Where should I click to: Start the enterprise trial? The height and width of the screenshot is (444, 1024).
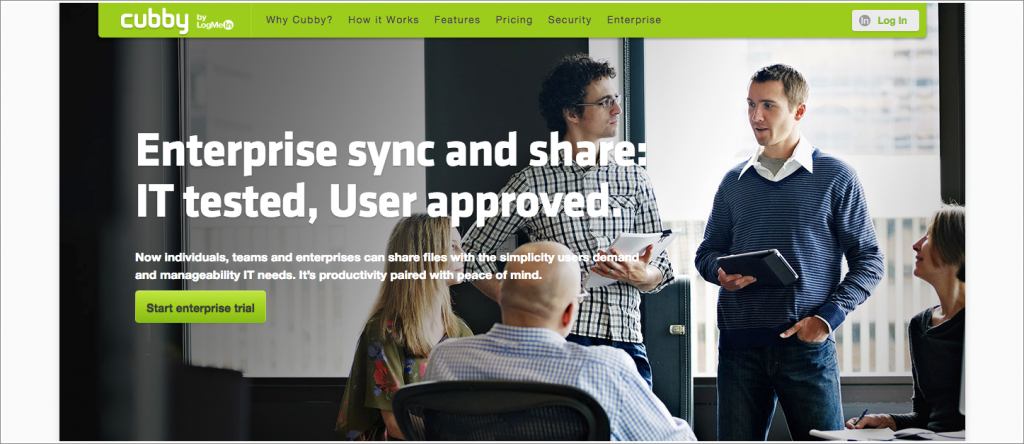click(200, 307)
